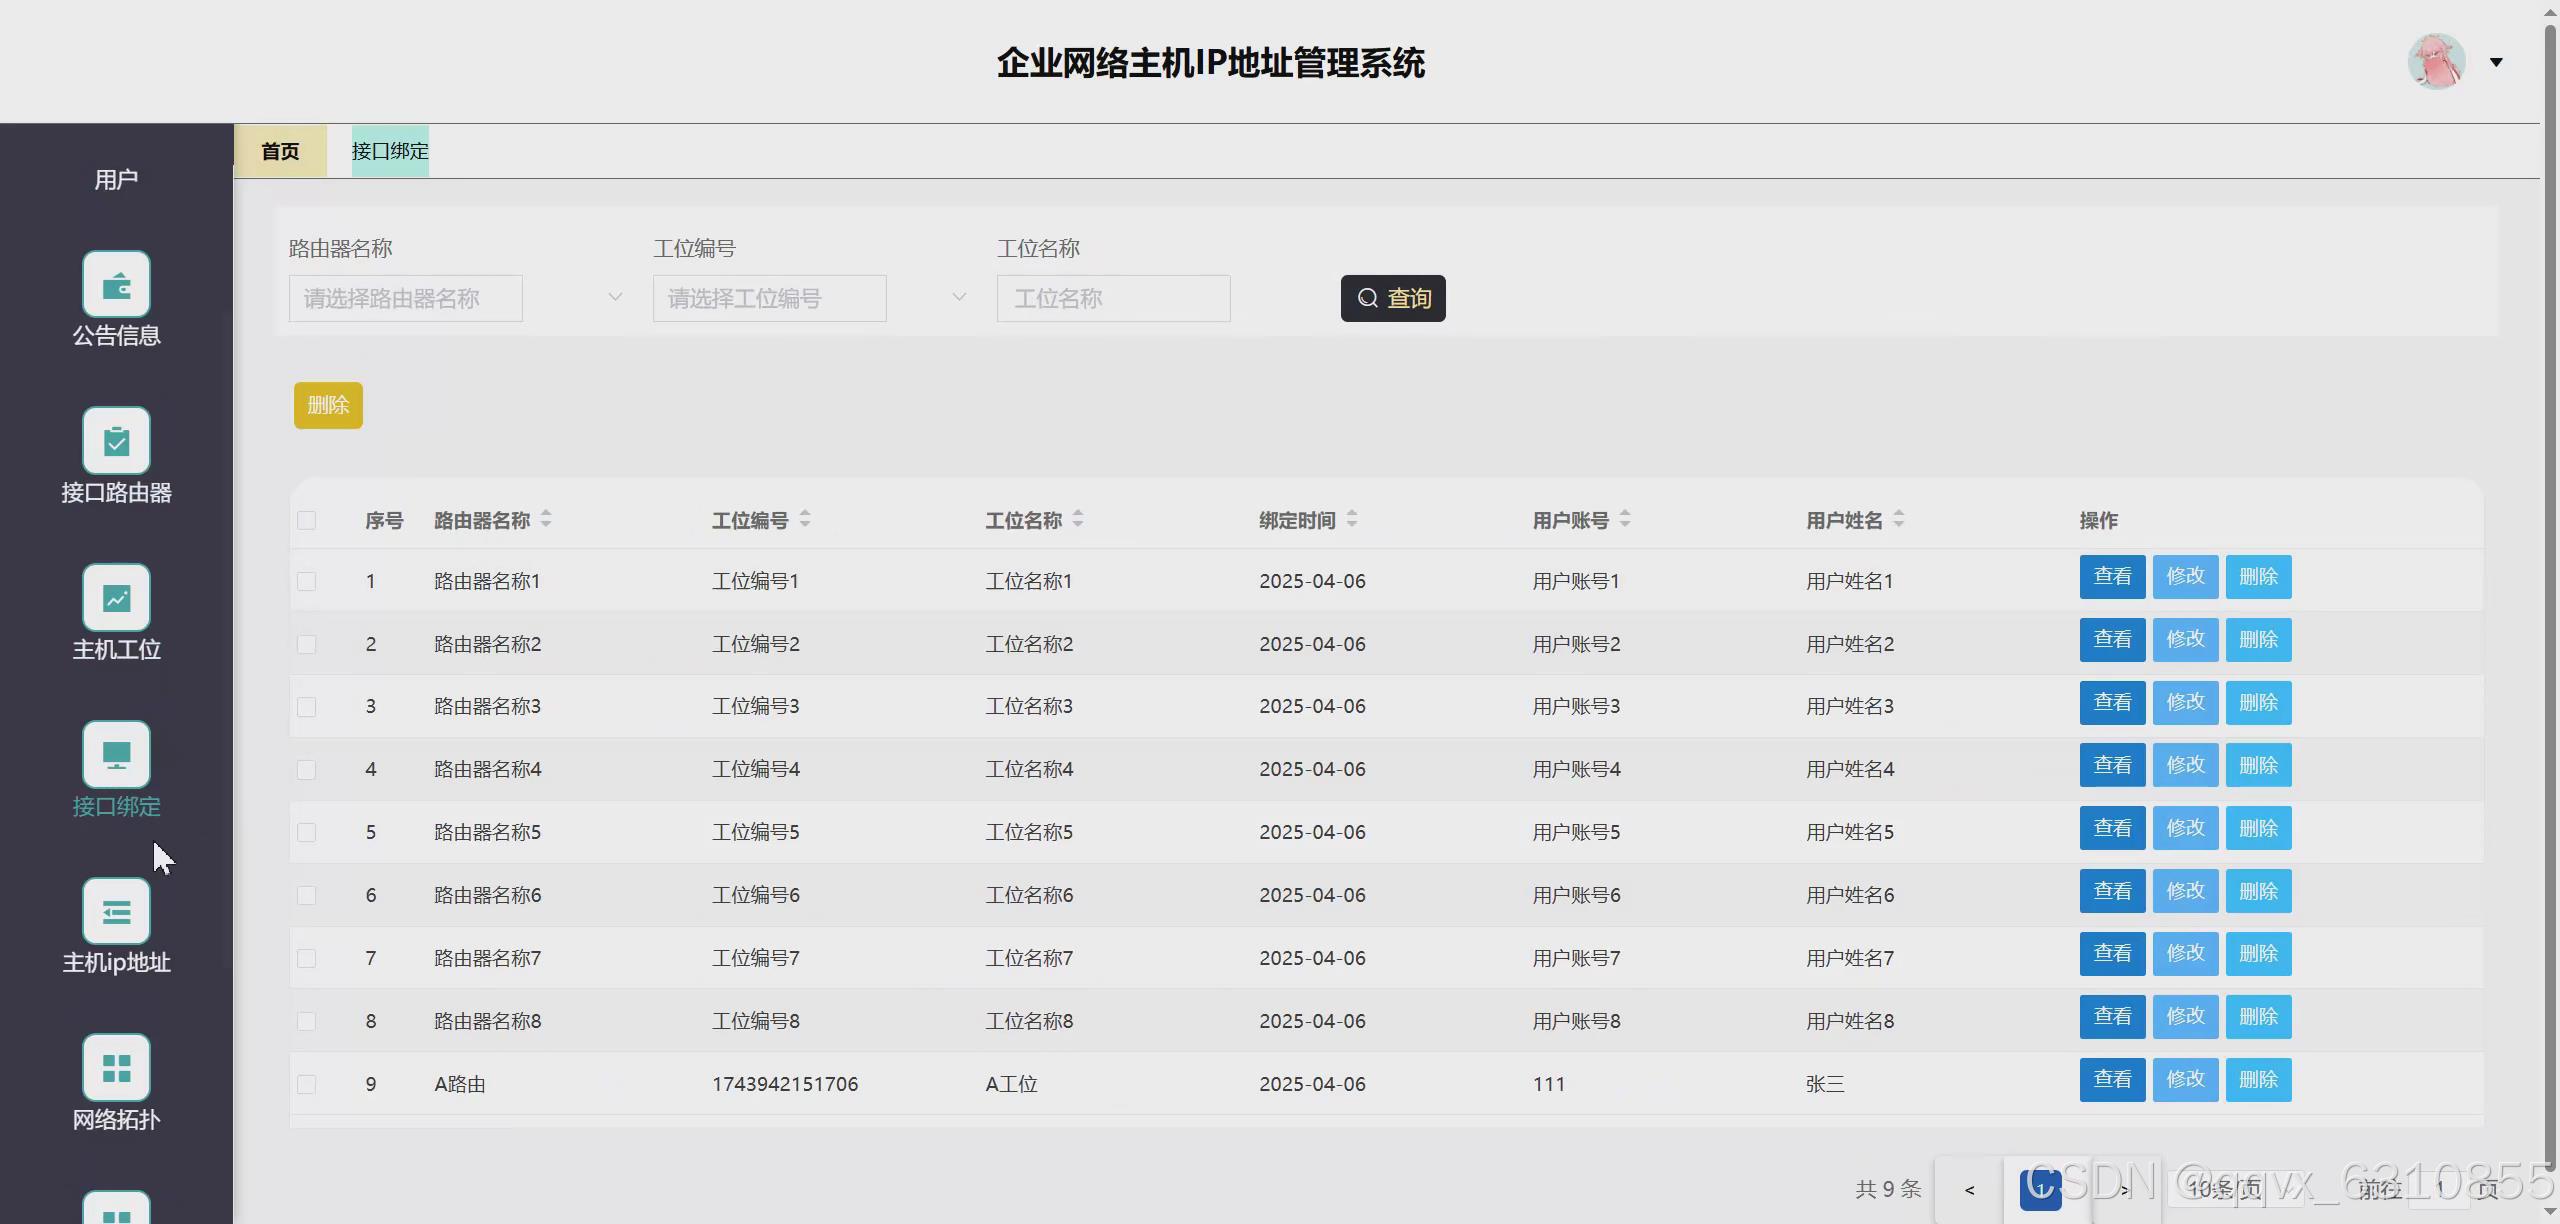Image resolution: width=2560 pixels, height=1224 pixels.
Task: Click the 1743942151706 cell
Action: (x=785, y=1084)
